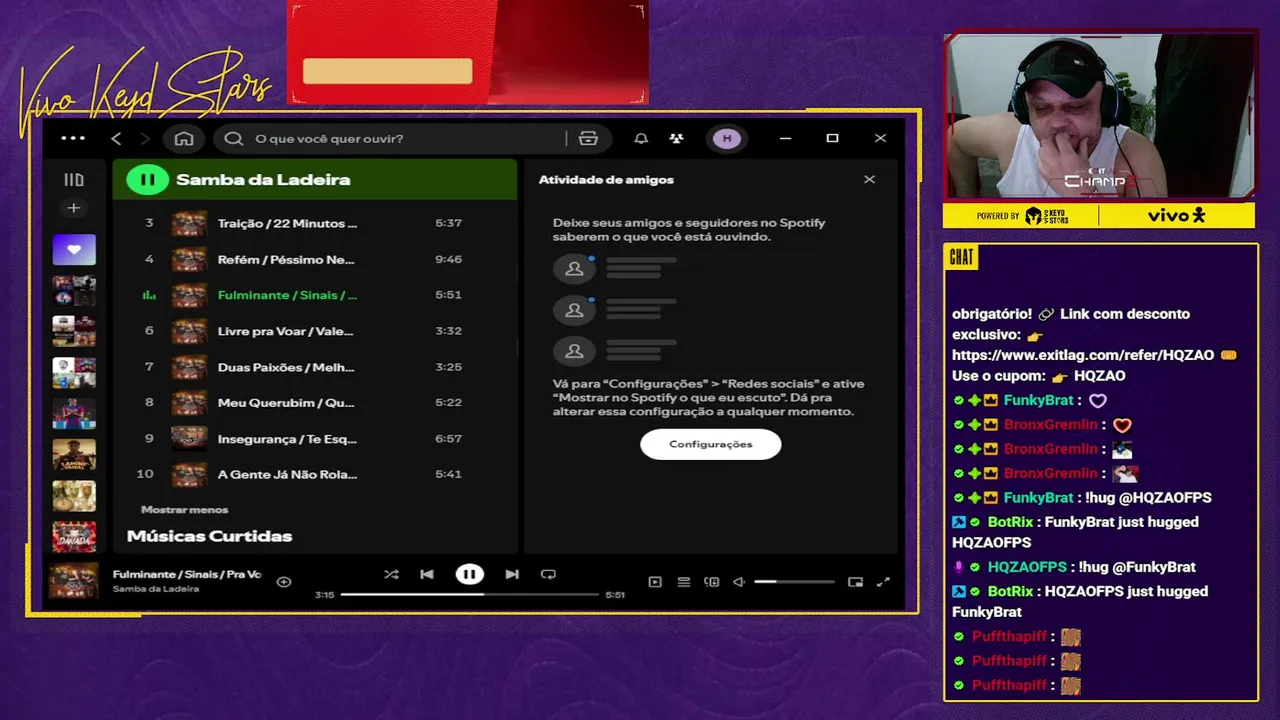Open now-playing album art thumbnail
This screenshot has width=1280, height=720.
(x=74, y=581)
